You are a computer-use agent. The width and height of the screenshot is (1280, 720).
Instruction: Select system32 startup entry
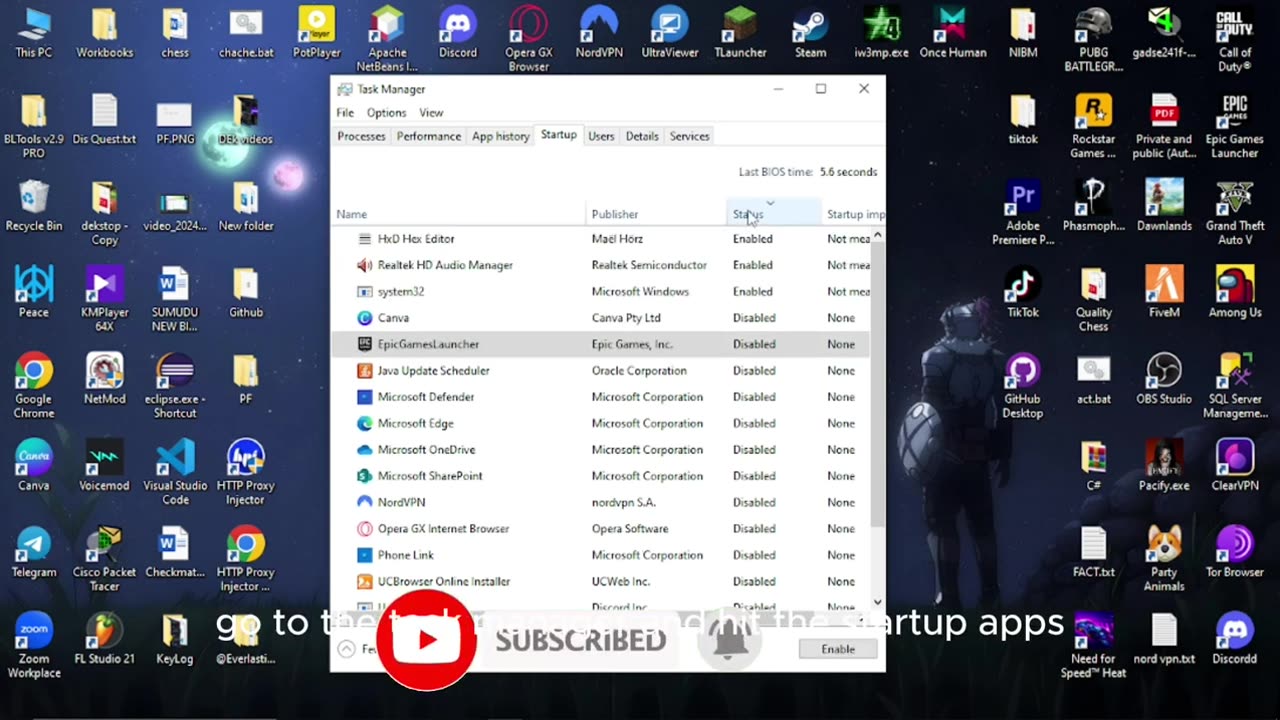point(601,291)
